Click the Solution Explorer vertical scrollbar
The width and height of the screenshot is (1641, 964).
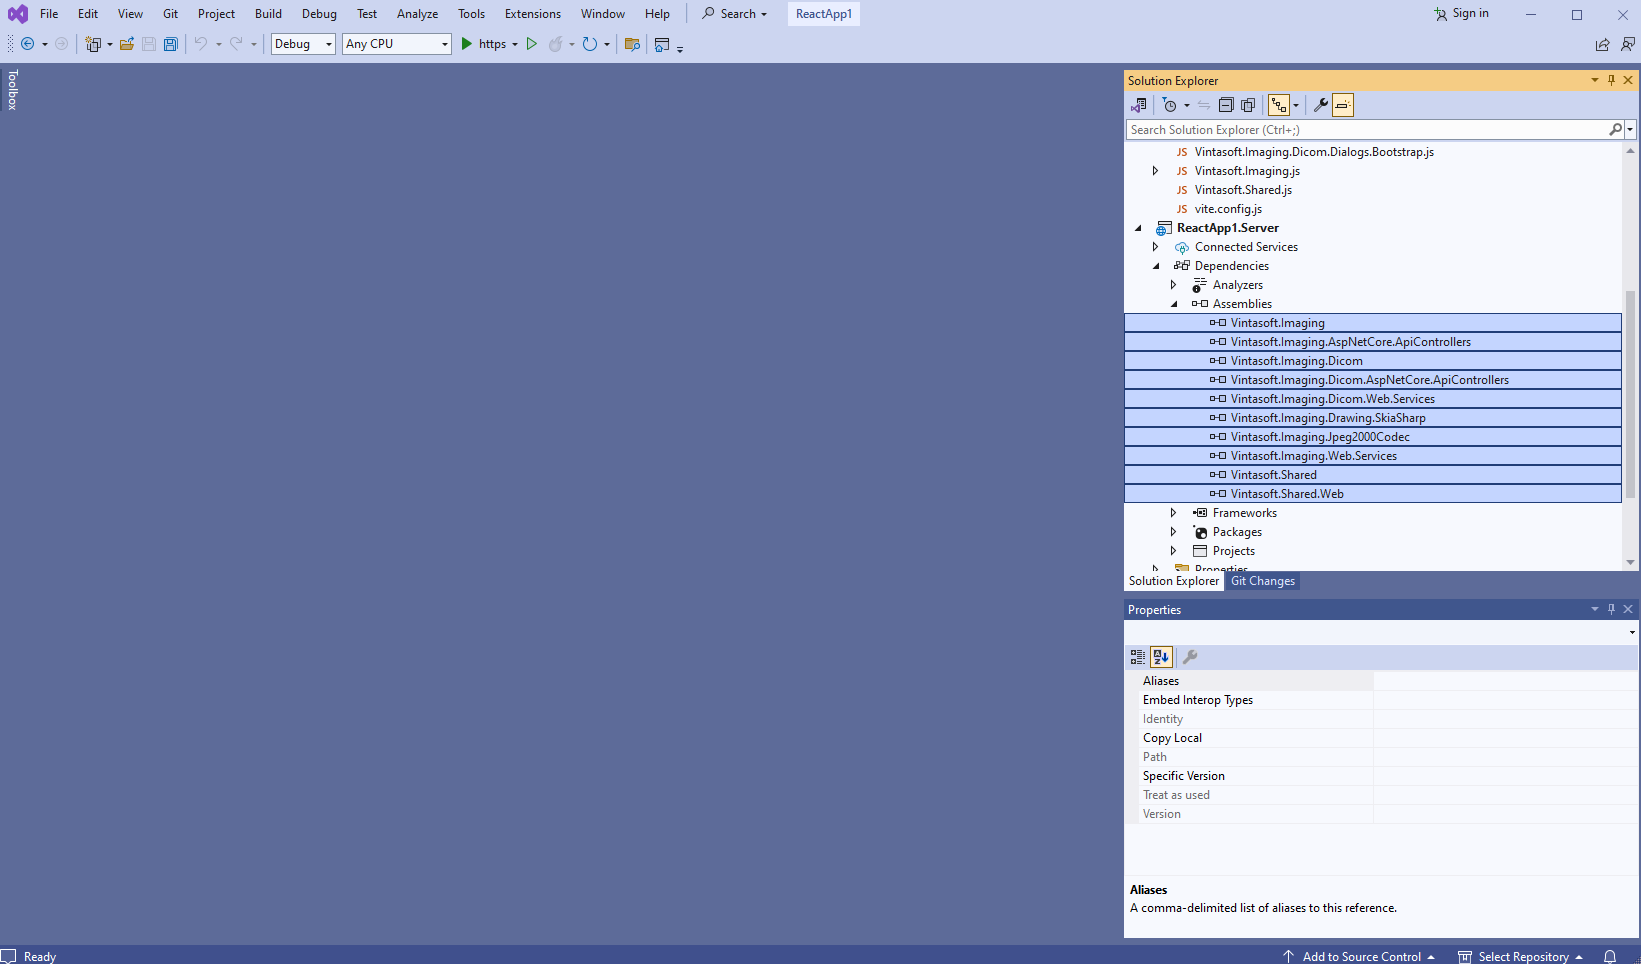(x=1630, y=400)
